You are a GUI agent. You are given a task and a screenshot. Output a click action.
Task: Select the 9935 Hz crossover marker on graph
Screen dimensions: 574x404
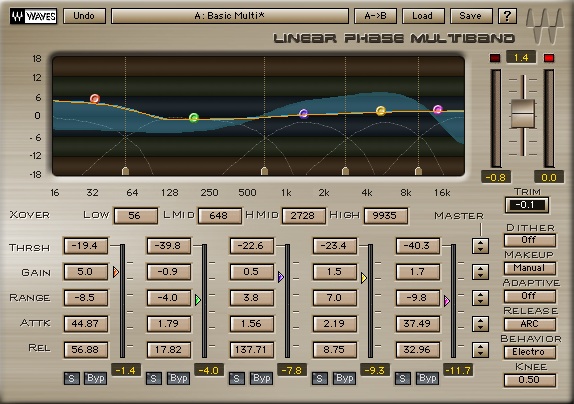point(418,171)
